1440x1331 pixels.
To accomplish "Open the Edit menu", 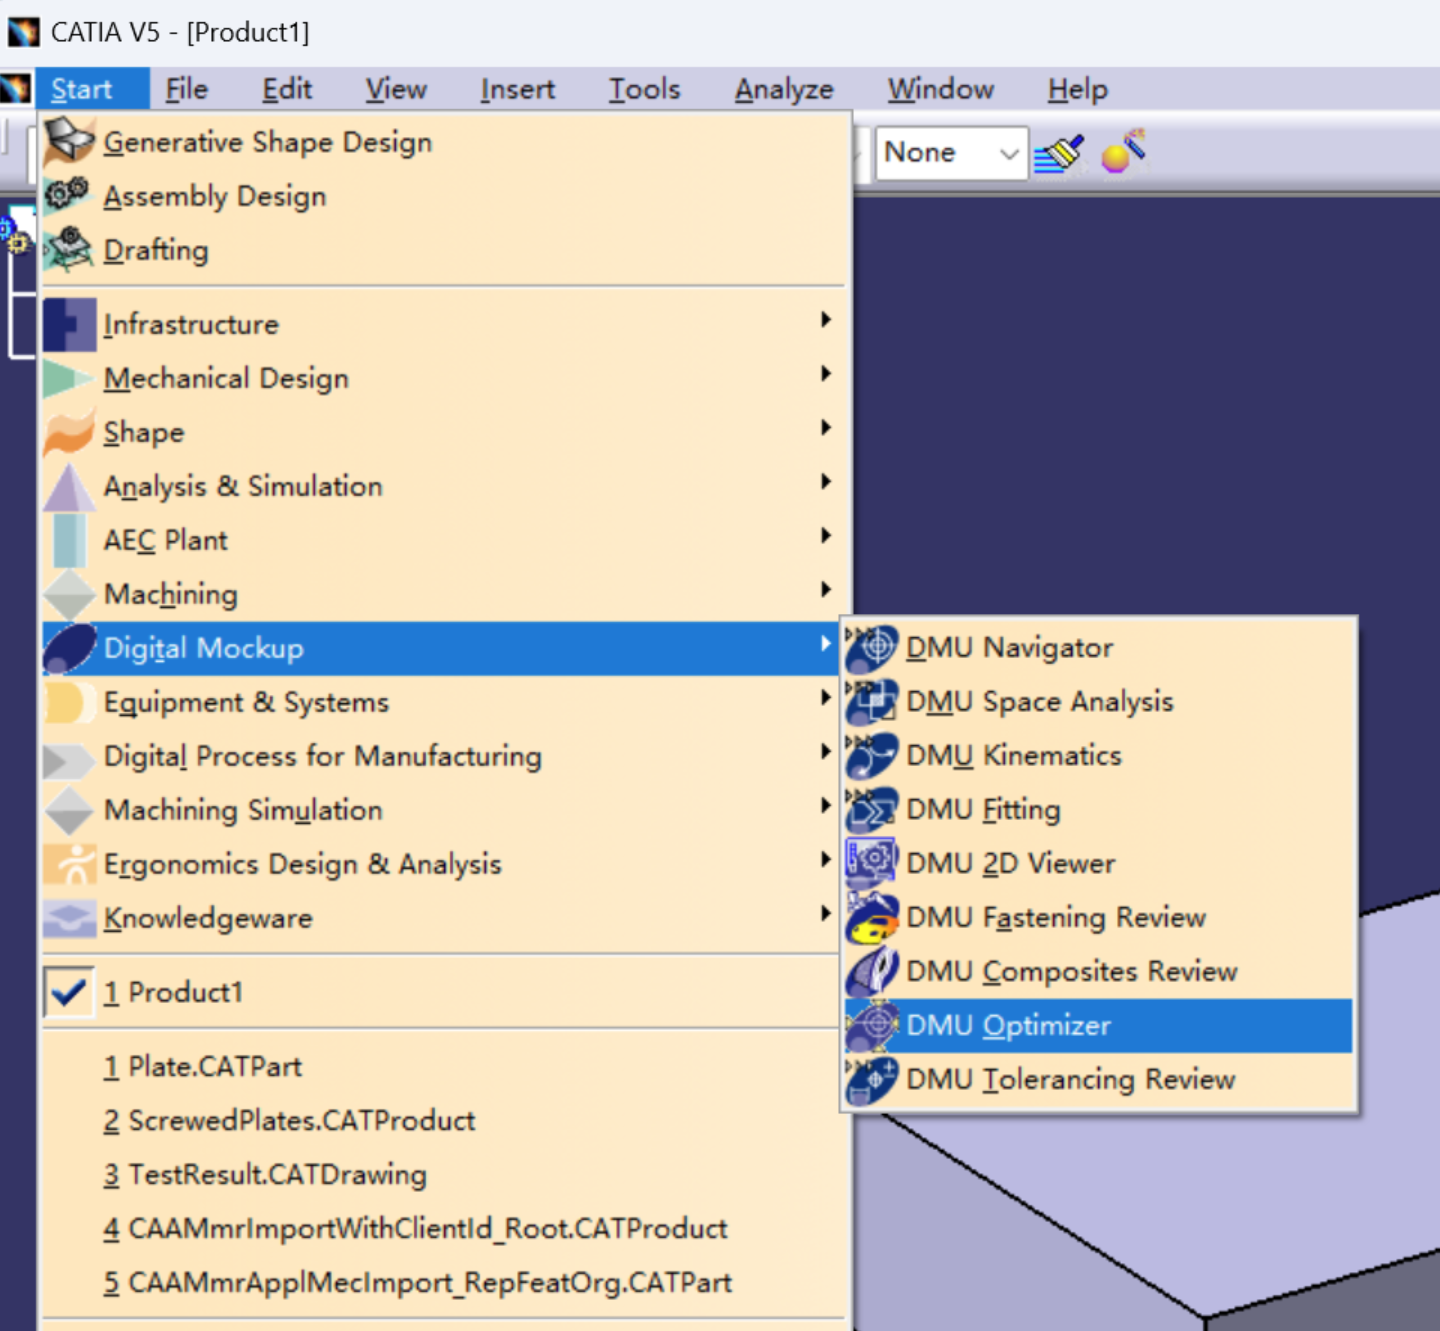I will pos(287,89).
